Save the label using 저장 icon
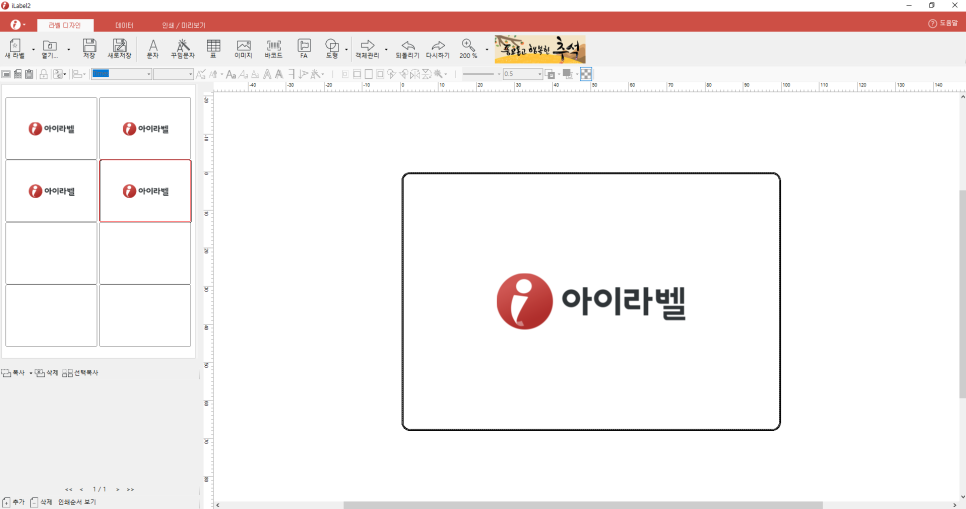This screenshot has width=966, height=509. pos(89,48)
